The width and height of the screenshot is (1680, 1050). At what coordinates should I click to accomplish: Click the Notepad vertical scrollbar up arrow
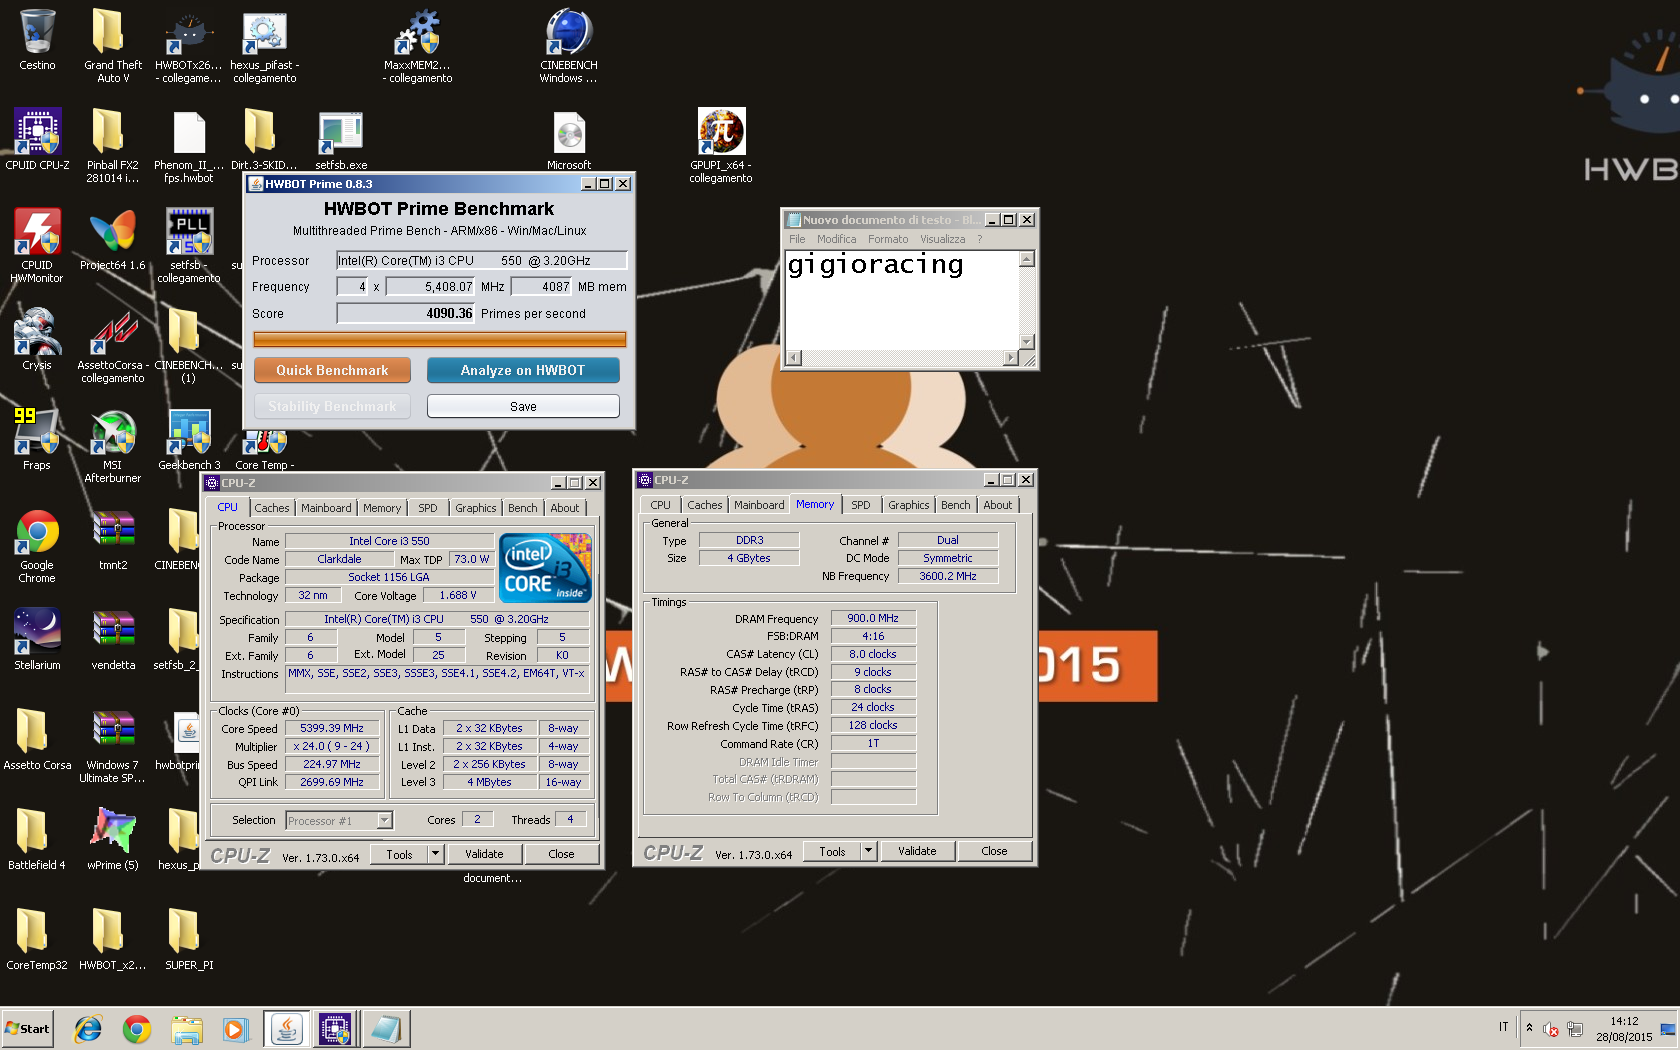pyautogui.click(x=1026, y=259)
